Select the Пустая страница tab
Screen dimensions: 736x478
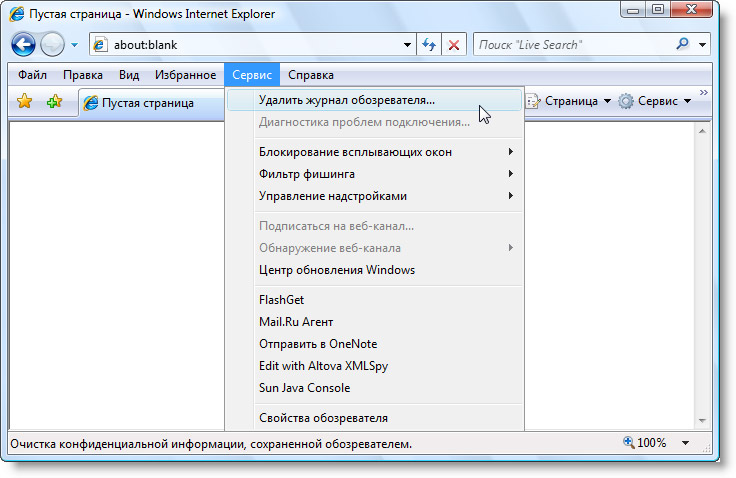click(151, 103)
